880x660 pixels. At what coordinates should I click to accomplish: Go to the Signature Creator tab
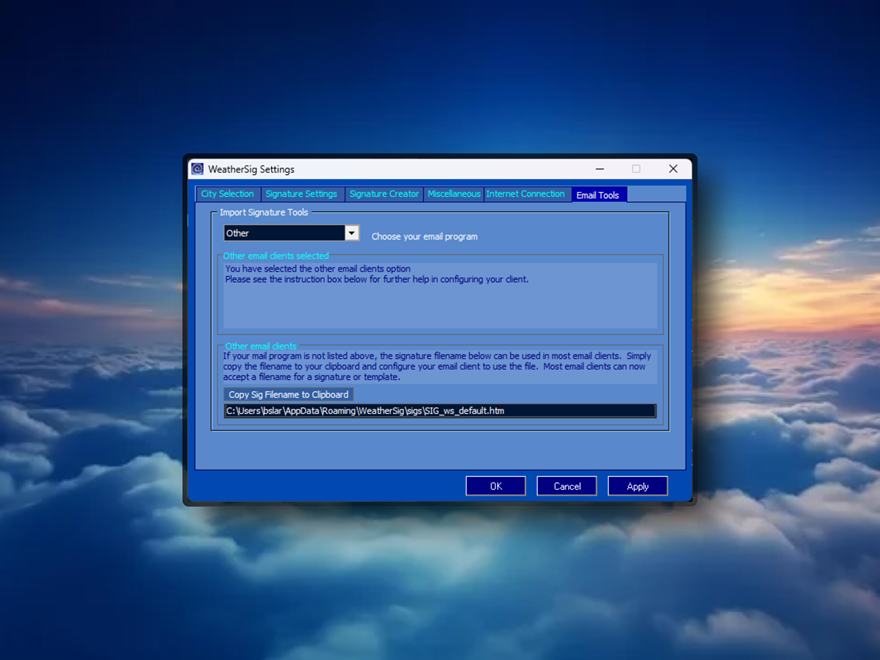pos(384,194)
